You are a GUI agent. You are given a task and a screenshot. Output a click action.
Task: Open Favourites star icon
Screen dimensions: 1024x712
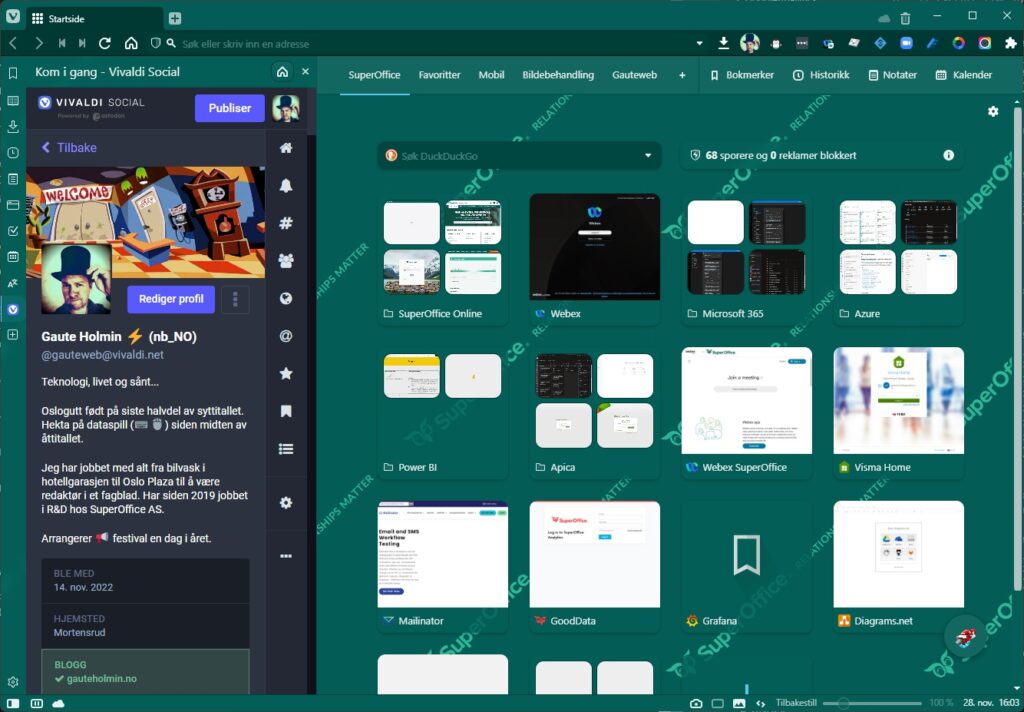[286, 374]
